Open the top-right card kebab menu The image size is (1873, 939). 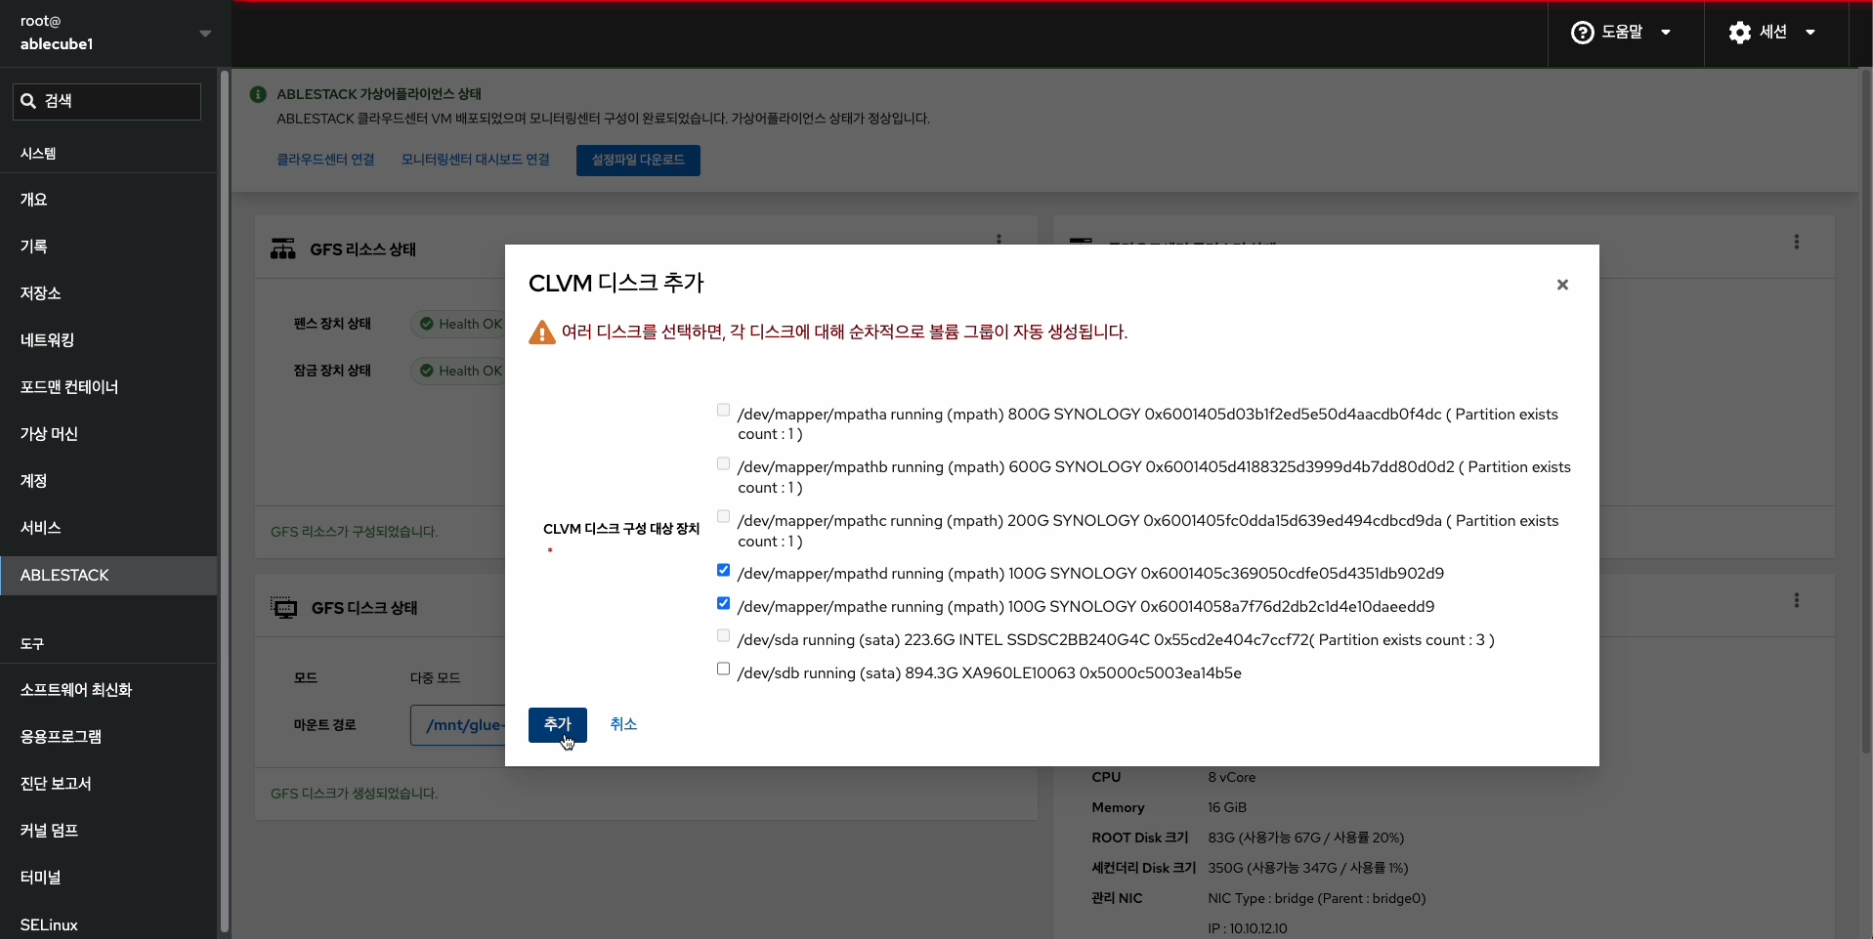[1796, 242]
